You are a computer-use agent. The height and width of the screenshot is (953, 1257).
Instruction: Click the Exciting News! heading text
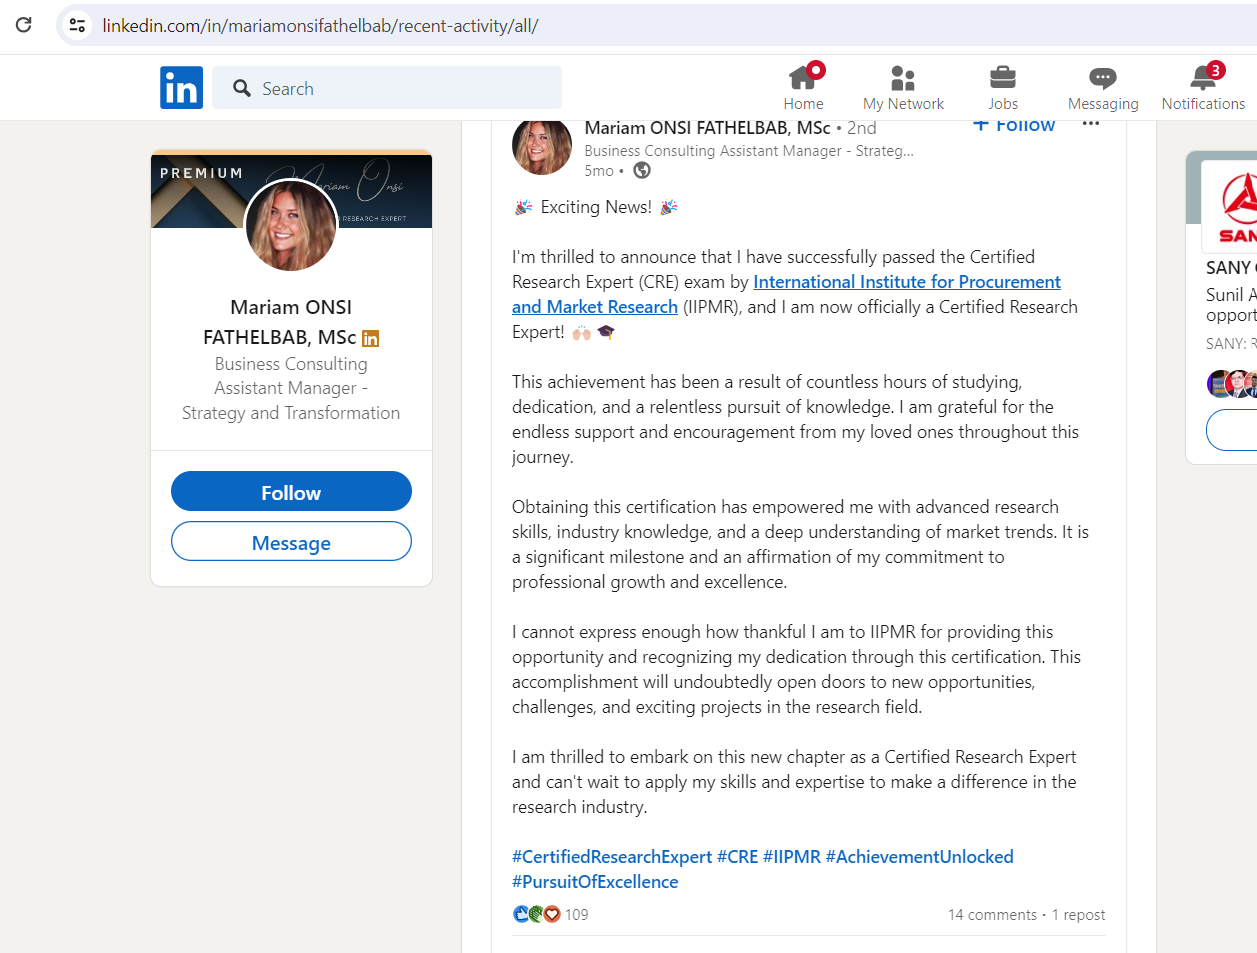pyautogui.click(x=596, y=207)
